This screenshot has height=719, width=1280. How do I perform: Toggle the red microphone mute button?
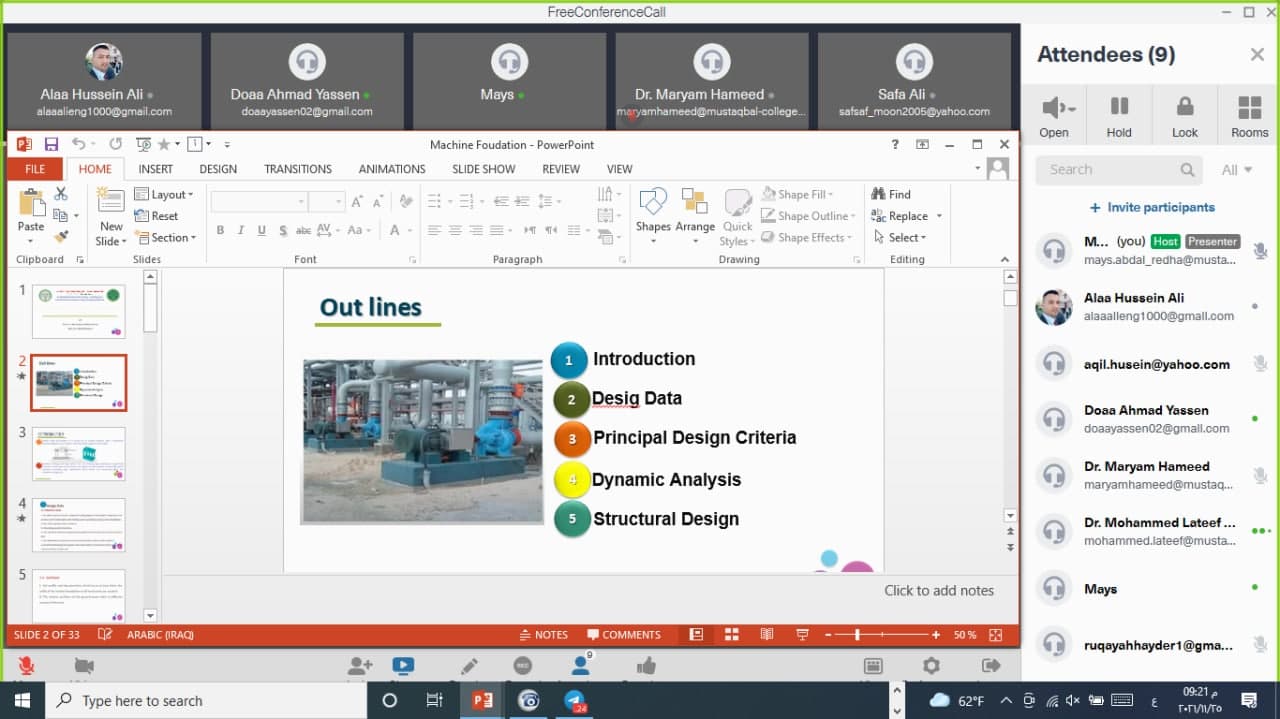[x=26, y=666]
